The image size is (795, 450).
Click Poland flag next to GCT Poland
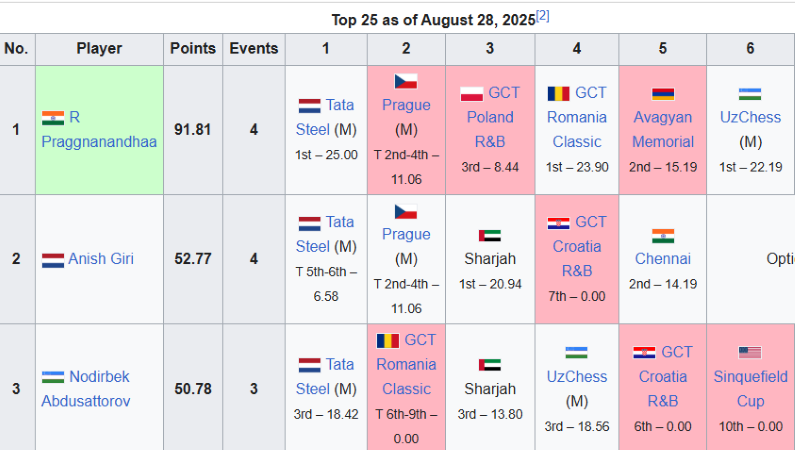click(472, 94)
